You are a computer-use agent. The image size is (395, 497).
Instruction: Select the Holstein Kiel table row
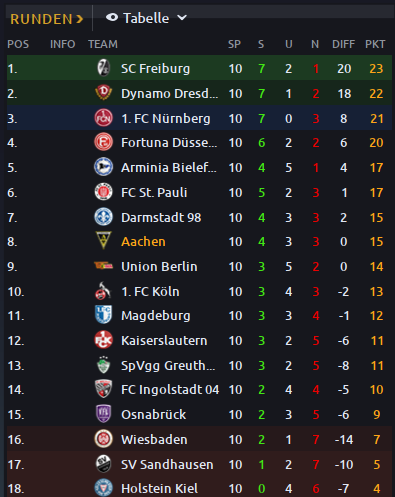tap(199, 488)
